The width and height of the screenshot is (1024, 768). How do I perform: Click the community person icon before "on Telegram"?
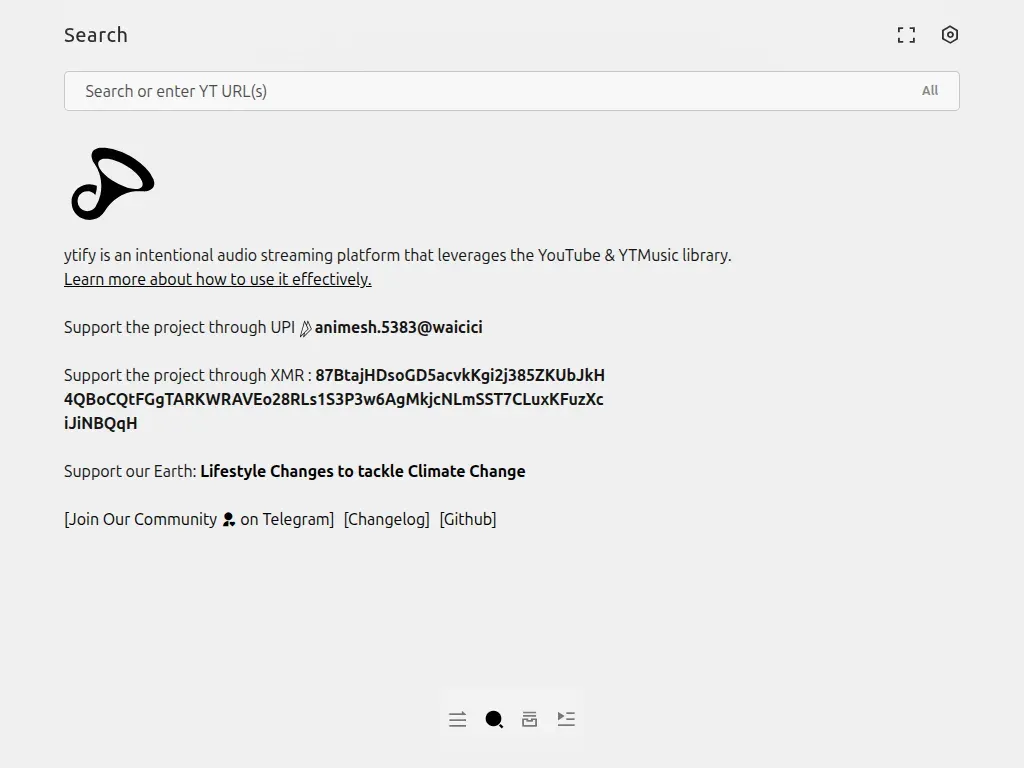pos(229,520)
